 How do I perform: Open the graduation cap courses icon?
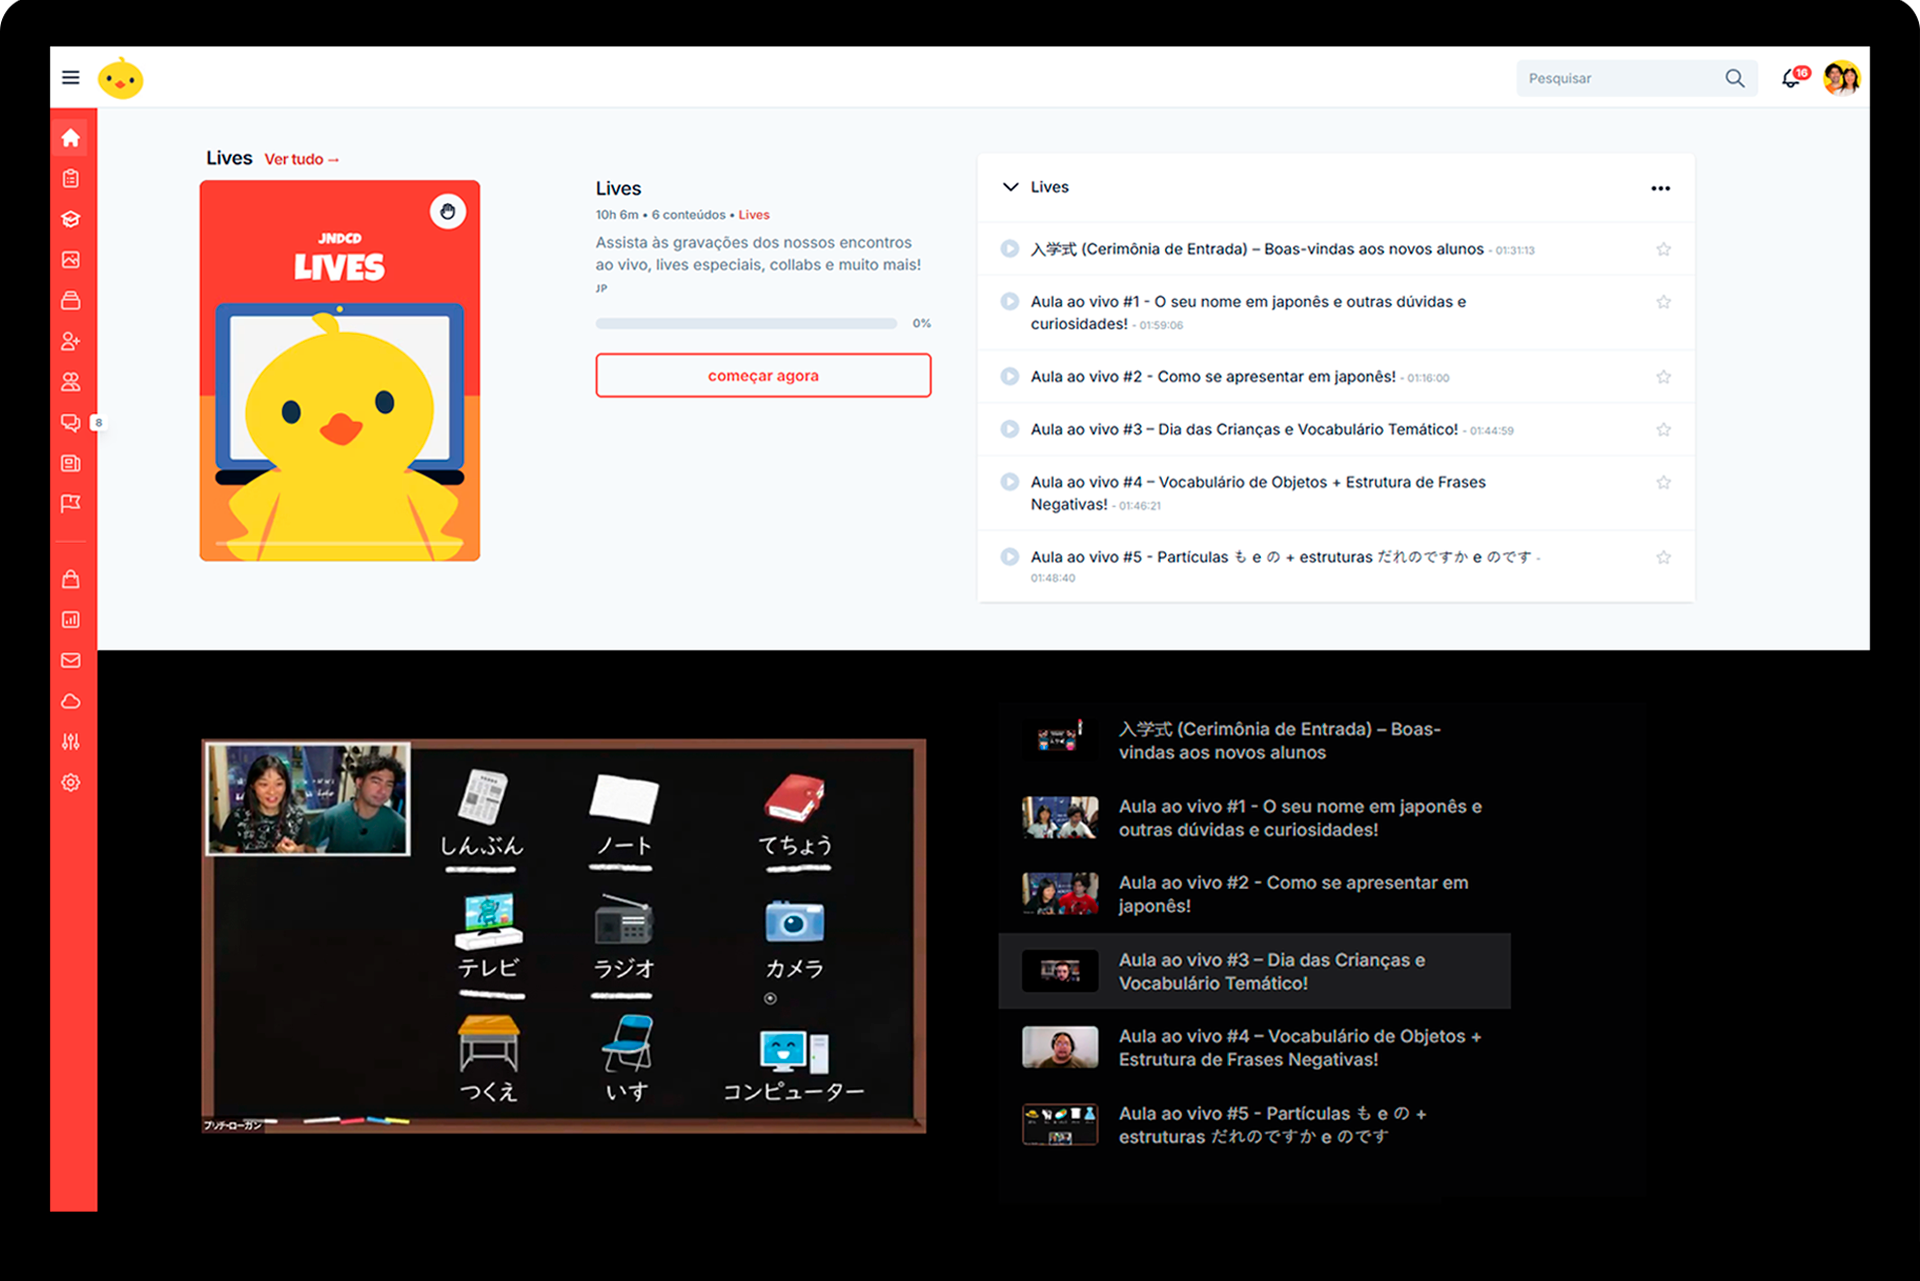click(x=71, y=219)
